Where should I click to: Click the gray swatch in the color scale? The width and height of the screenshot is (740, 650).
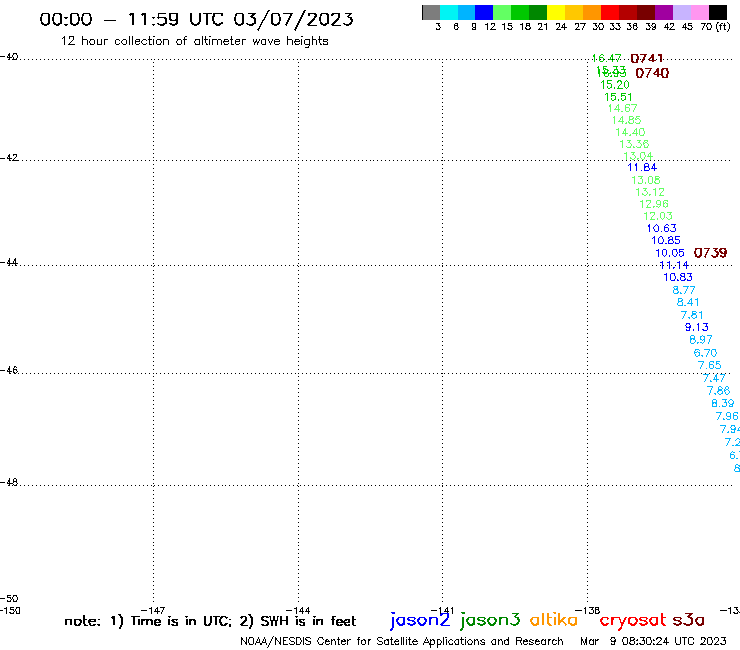click(x=431, y=12)
